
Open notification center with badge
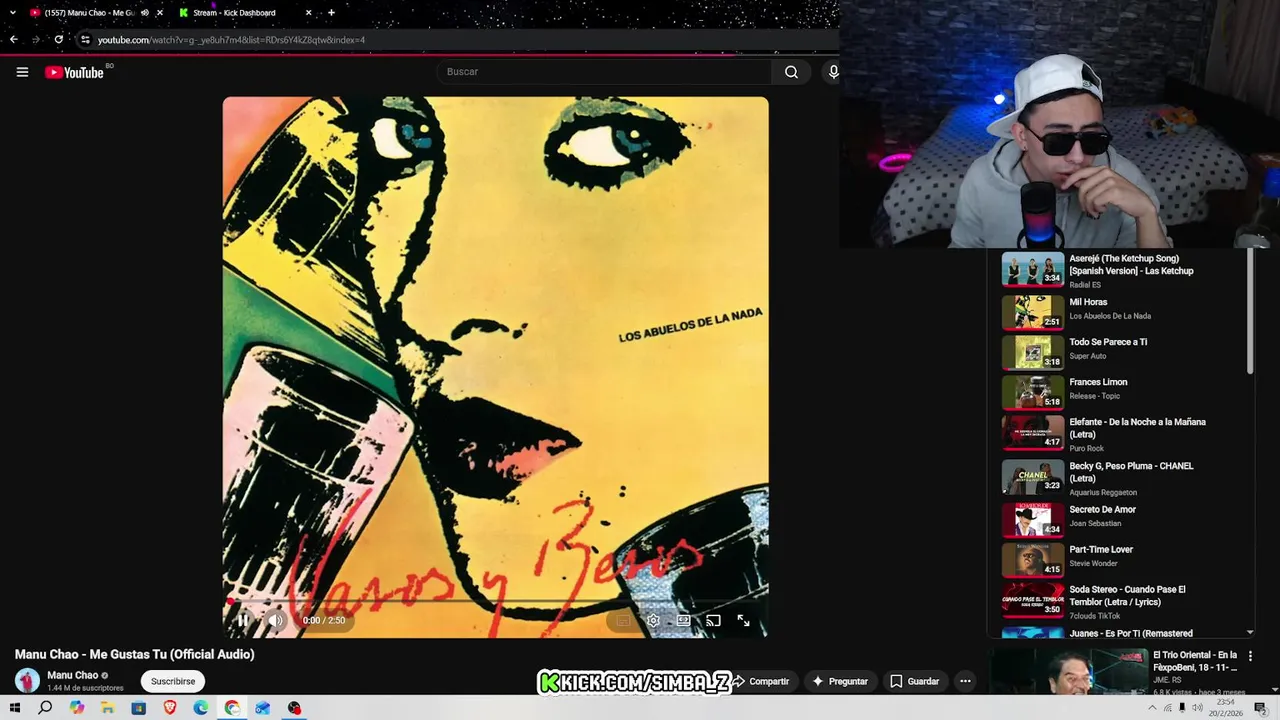point(1261,708)
